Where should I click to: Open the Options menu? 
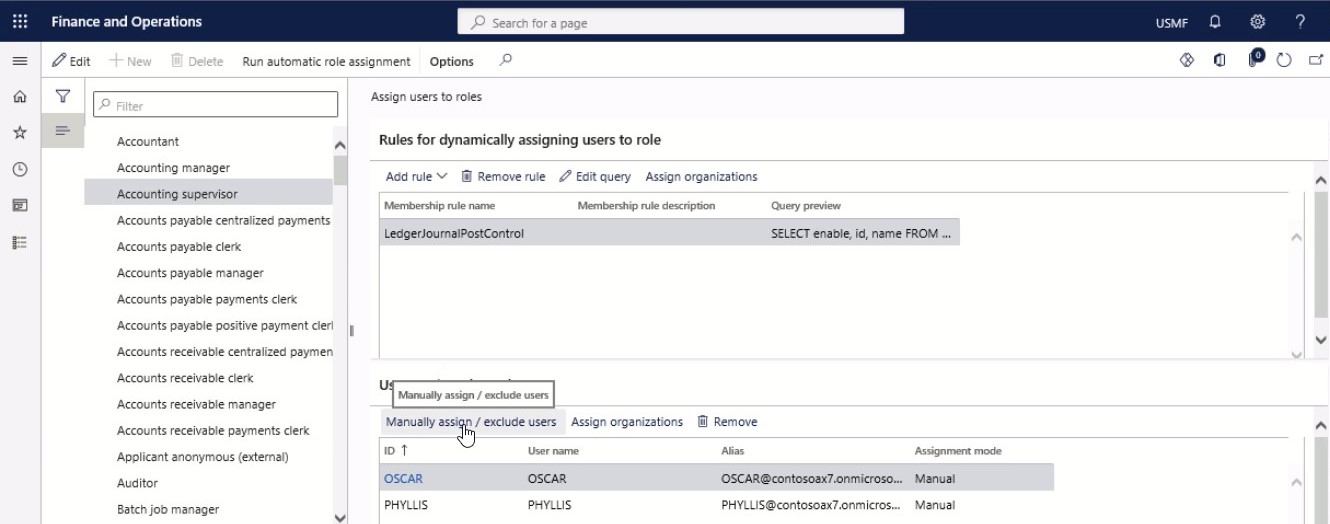click(x=452, y=61)
